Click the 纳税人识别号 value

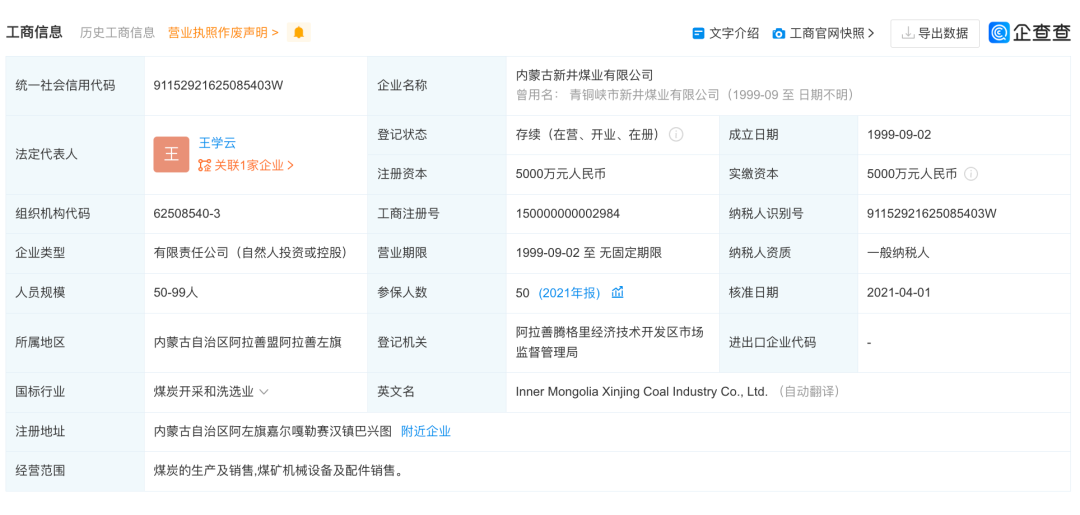pyautogui.click(x=931, y=213)
